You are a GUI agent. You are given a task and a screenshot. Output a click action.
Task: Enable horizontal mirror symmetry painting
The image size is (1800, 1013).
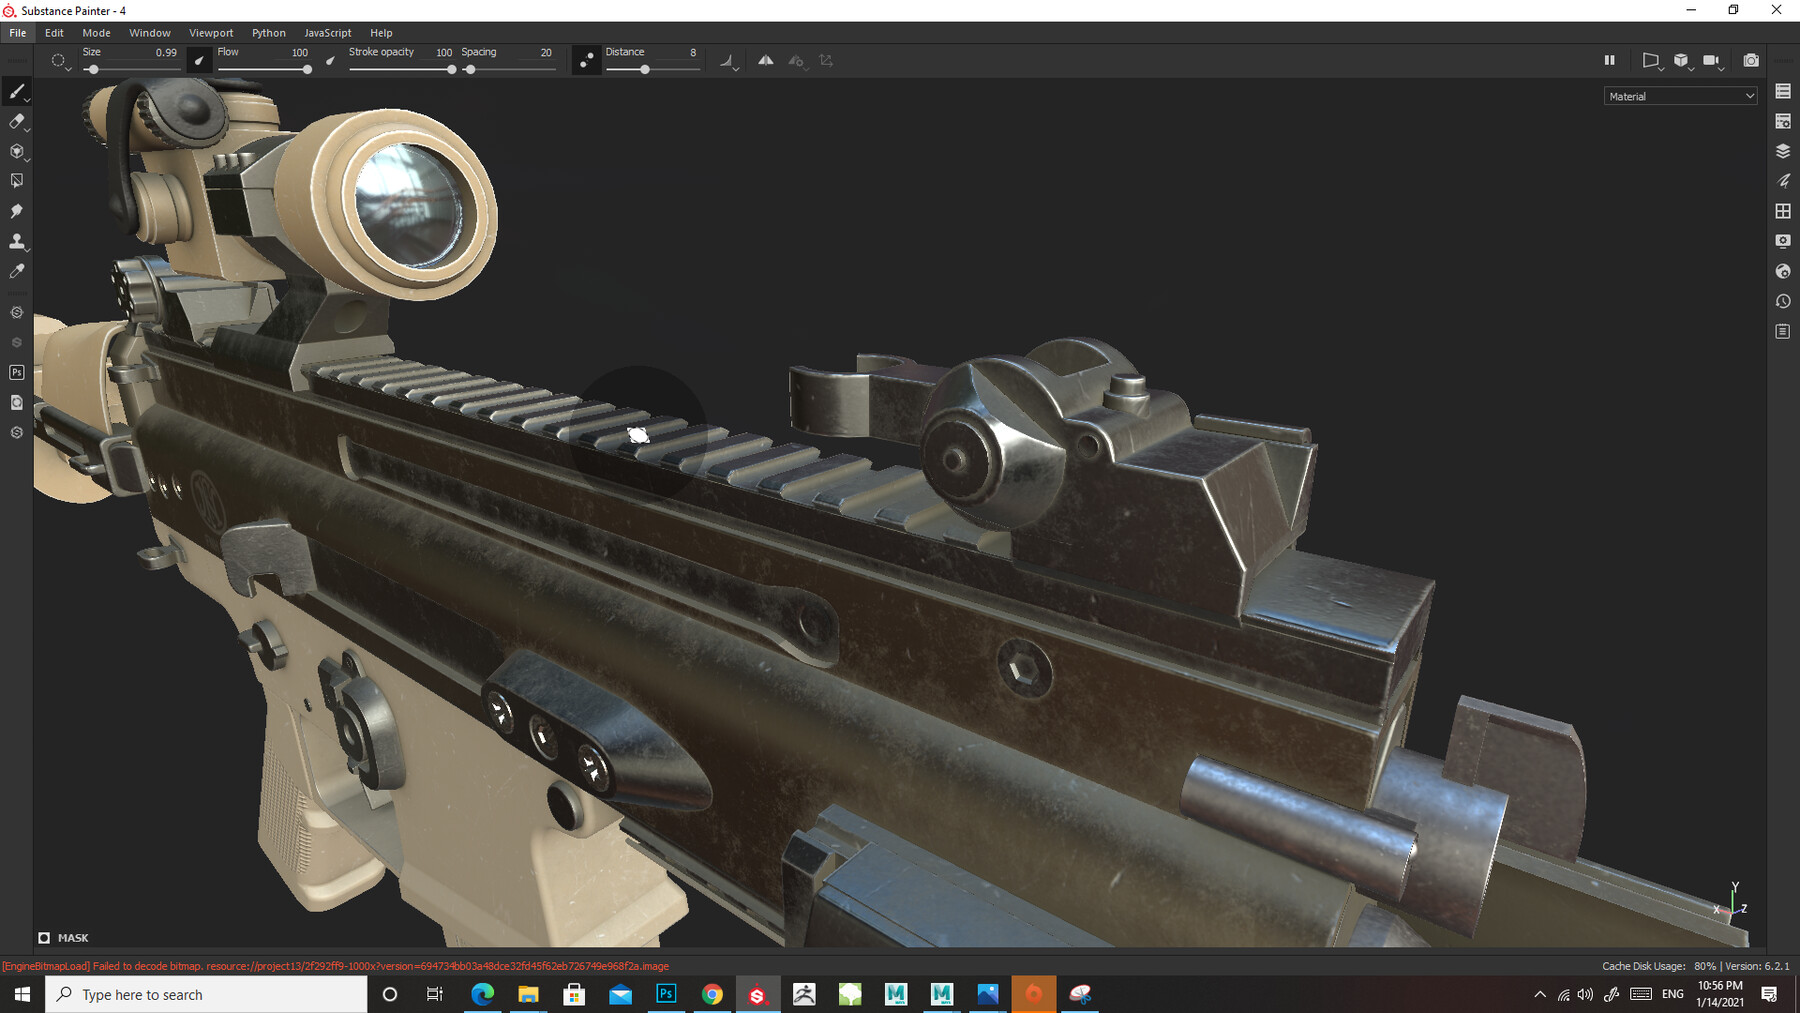[x=766, y=61]
